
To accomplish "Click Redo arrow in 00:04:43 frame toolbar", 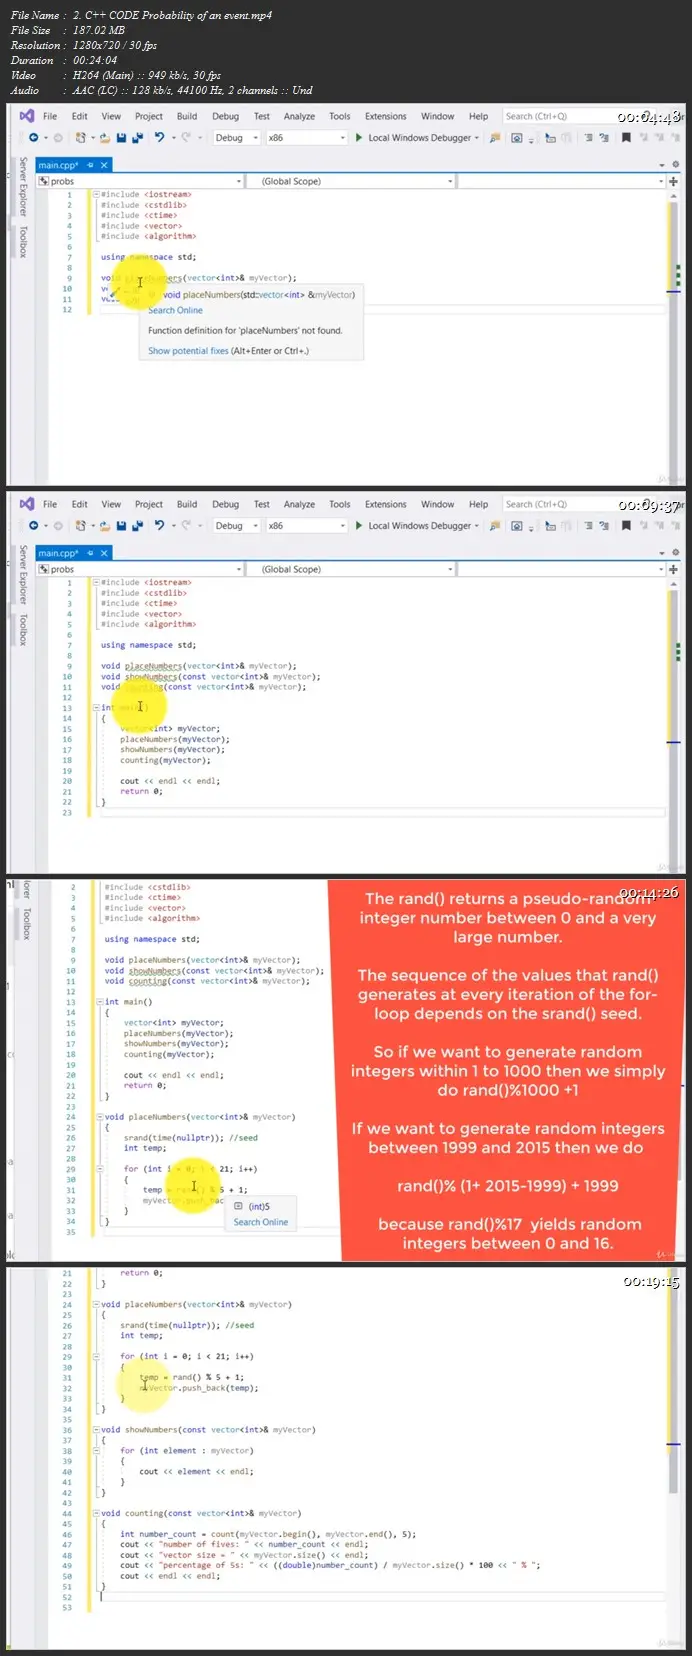I will click(186, 138).
